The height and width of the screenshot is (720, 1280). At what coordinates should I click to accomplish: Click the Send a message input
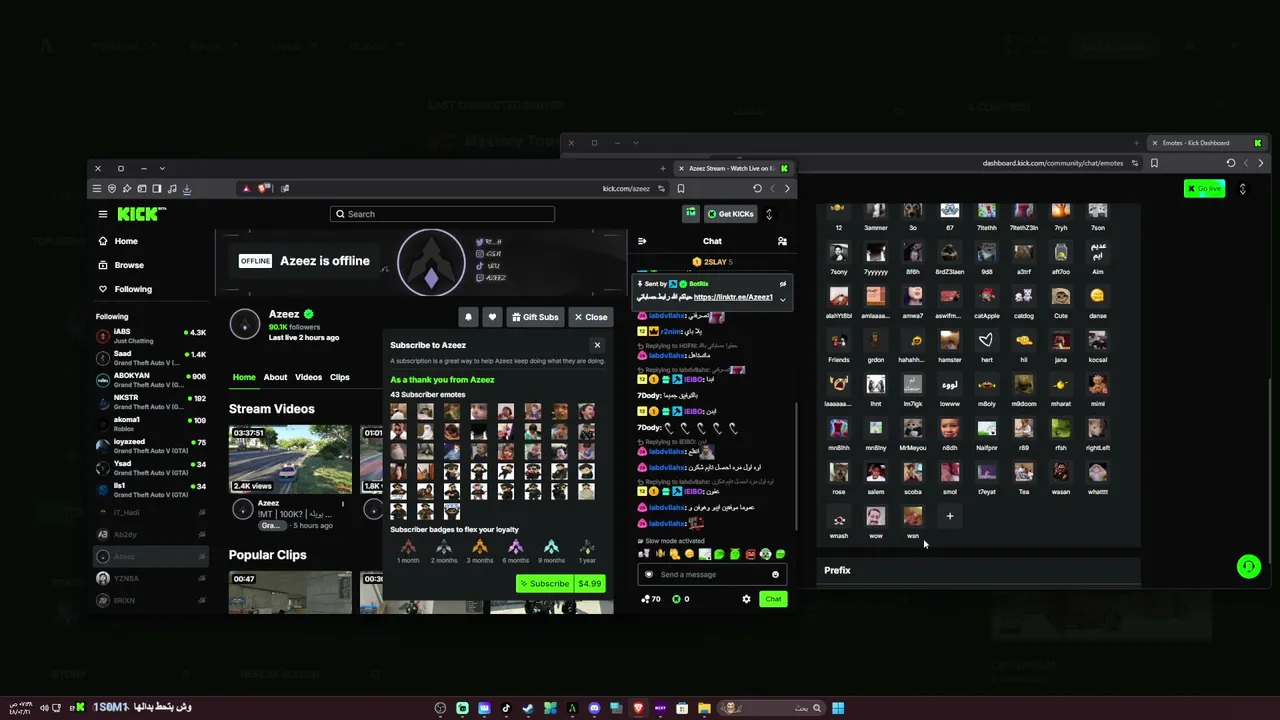tap(712, 575)
